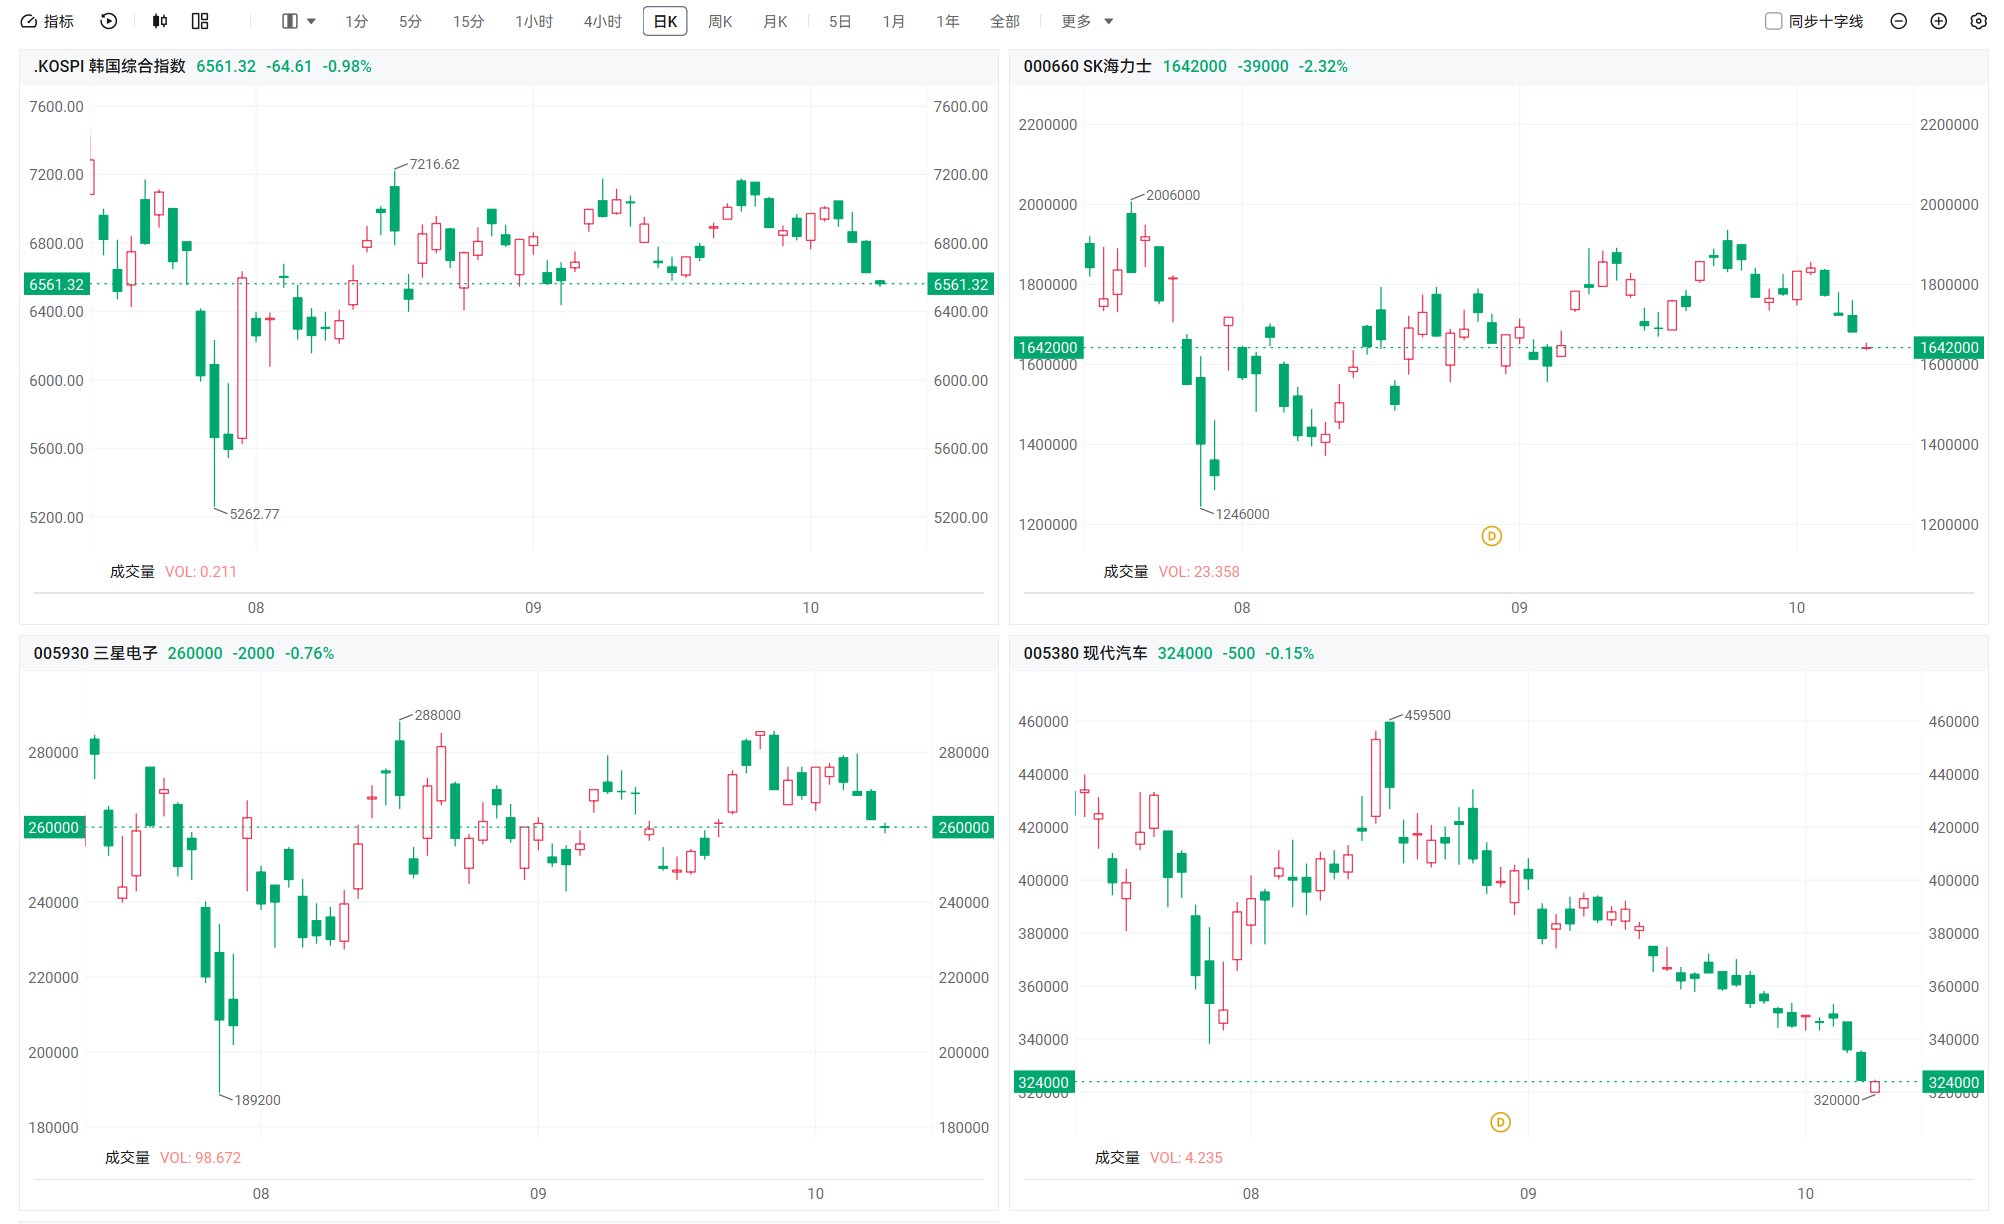Click the .KOSPI 韩国综合指数 title
This screenshot has height=1224, width=2004.
[109, 66]
